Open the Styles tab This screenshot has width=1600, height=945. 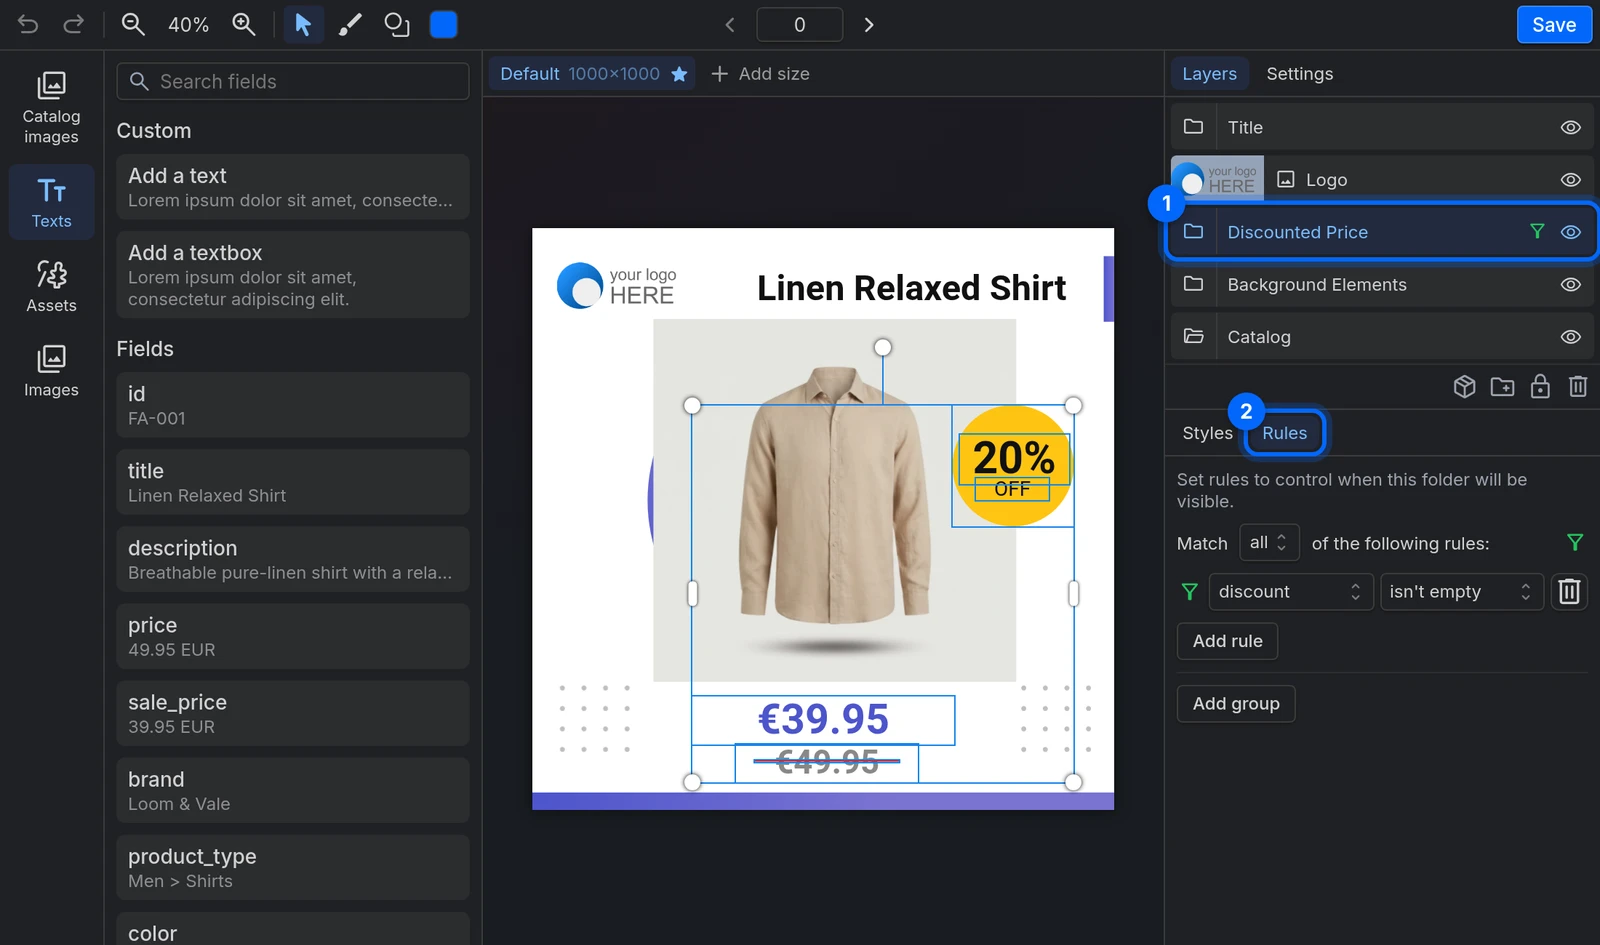1207,433
